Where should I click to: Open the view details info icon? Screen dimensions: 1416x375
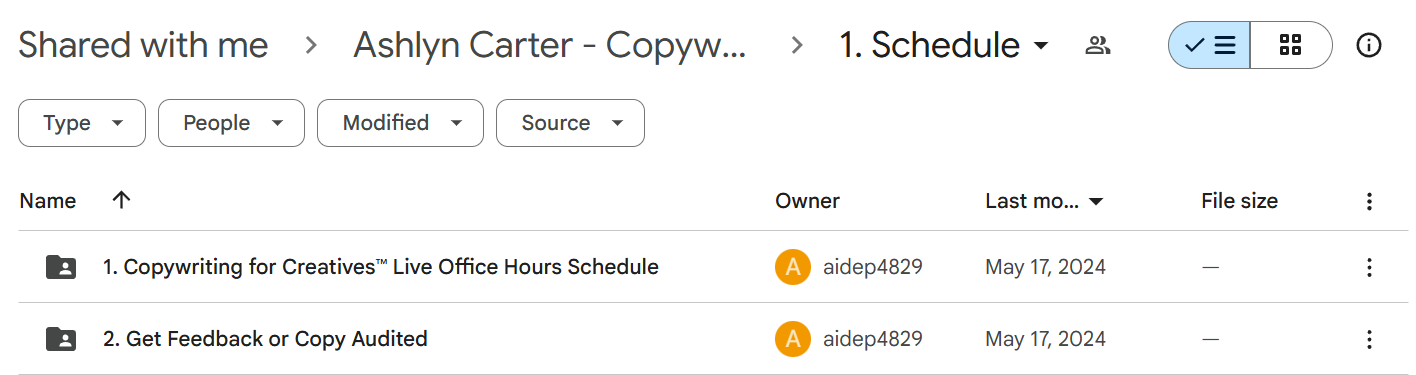coord(1368,45)
